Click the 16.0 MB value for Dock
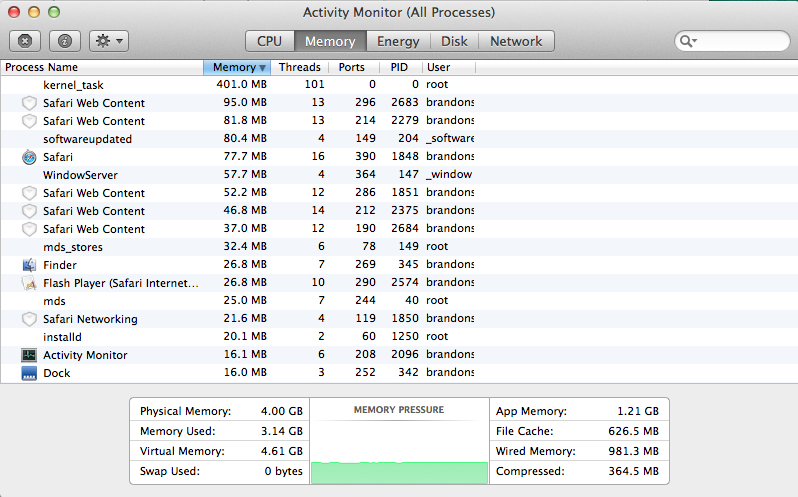 (245, 372)
